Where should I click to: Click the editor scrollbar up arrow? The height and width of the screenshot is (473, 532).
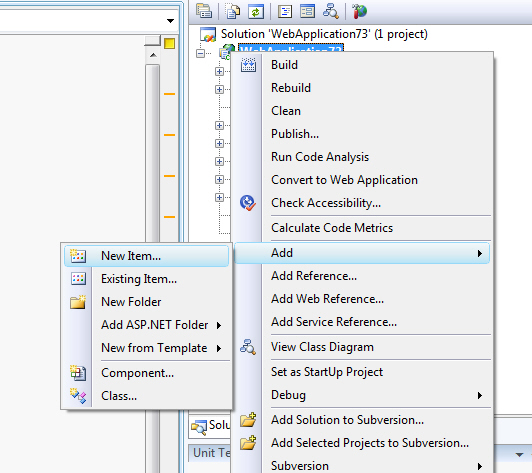point(153,55)
